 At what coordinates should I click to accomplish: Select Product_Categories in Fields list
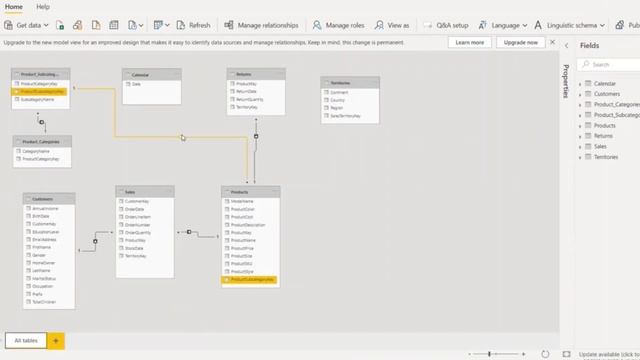[616, 104]
